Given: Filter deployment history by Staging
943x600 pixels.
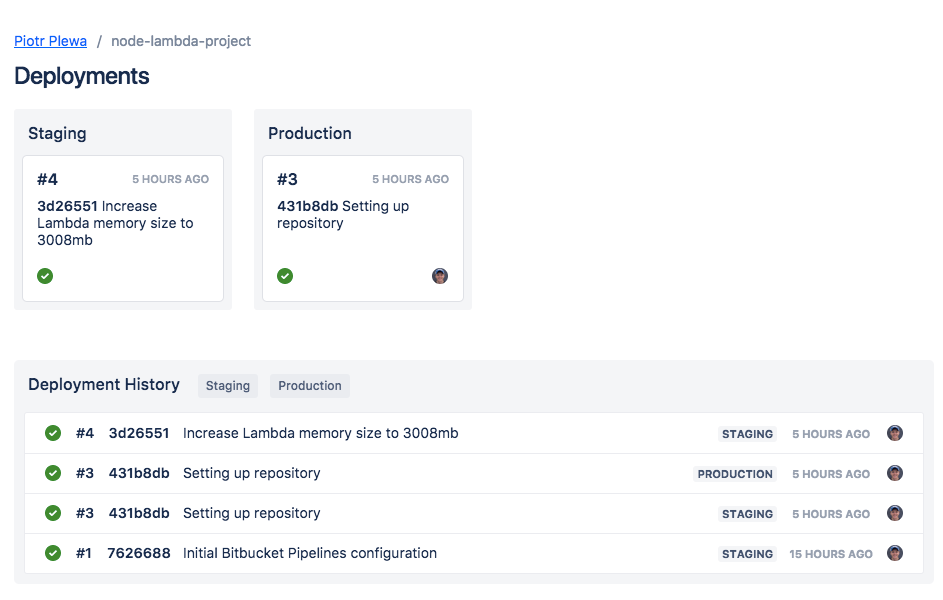Looking at the screenshot, I should click(228, 386).
